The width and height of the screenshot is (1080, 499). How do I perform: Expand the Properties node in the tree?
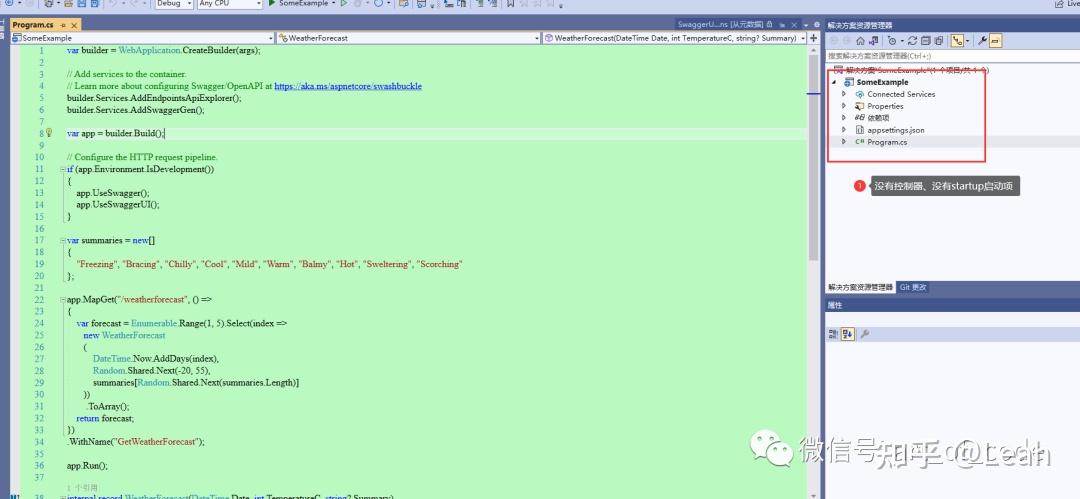[x=844, y=106]
